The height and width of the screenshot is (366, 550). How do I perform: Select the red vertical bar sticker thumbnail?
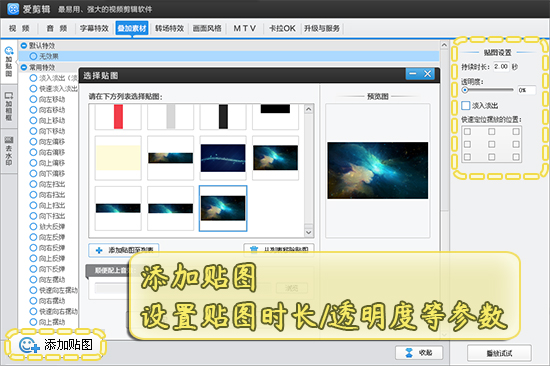pyautogui.click(x=118, y=117)
